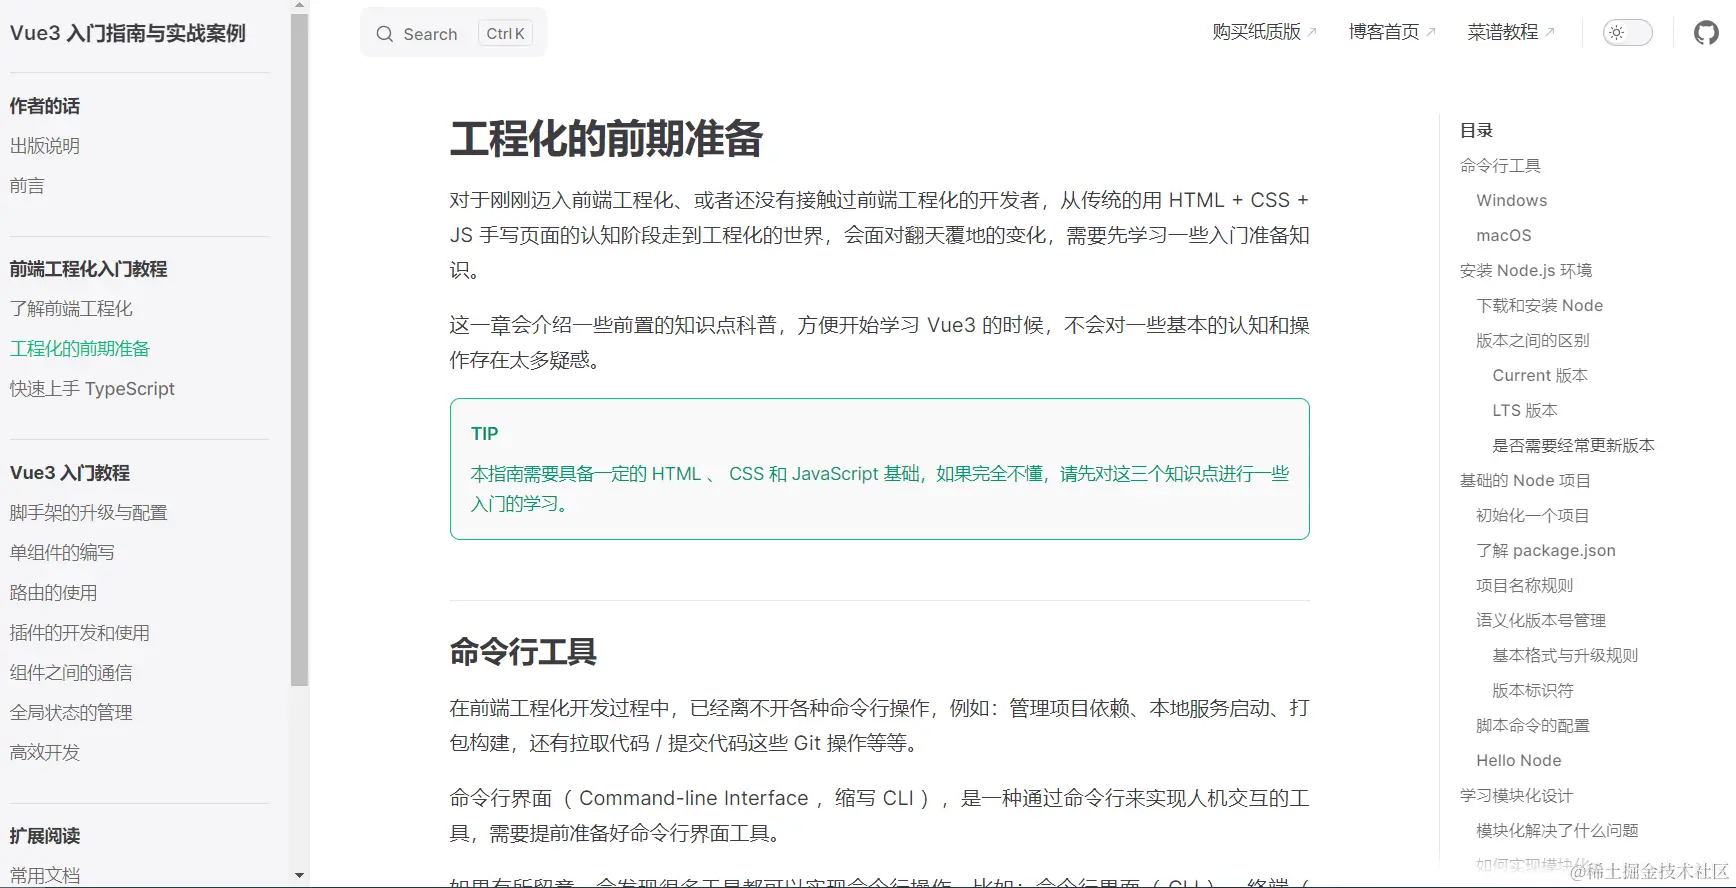The width and height of the screenshot is (1736, 888).
Task: Click the external-link arrow beside 博客首页
Action: 1430,32
